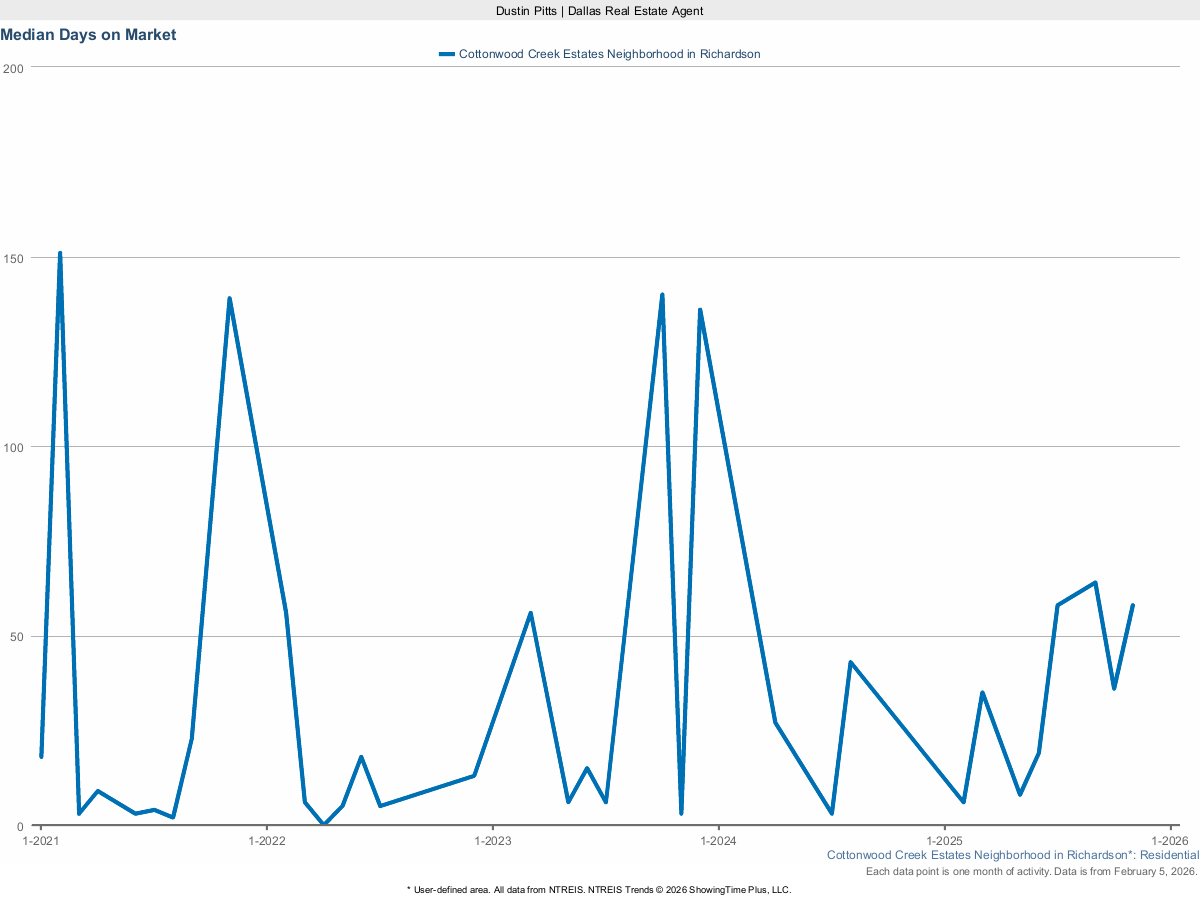Select the 1-2023 x-axis tick label

pos(492,841)
